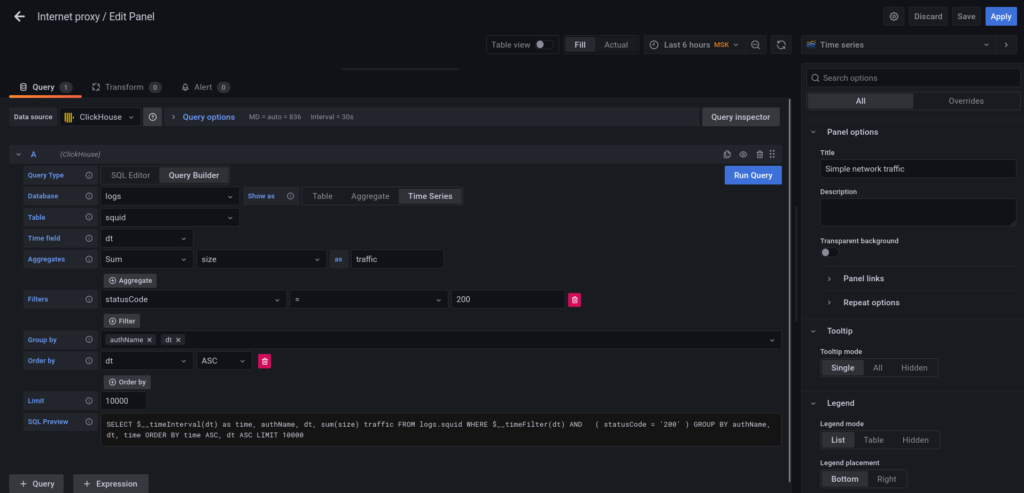Switch to Alert tab
The width and height of the screenshot is (1024, 493).
coord(205,87)
